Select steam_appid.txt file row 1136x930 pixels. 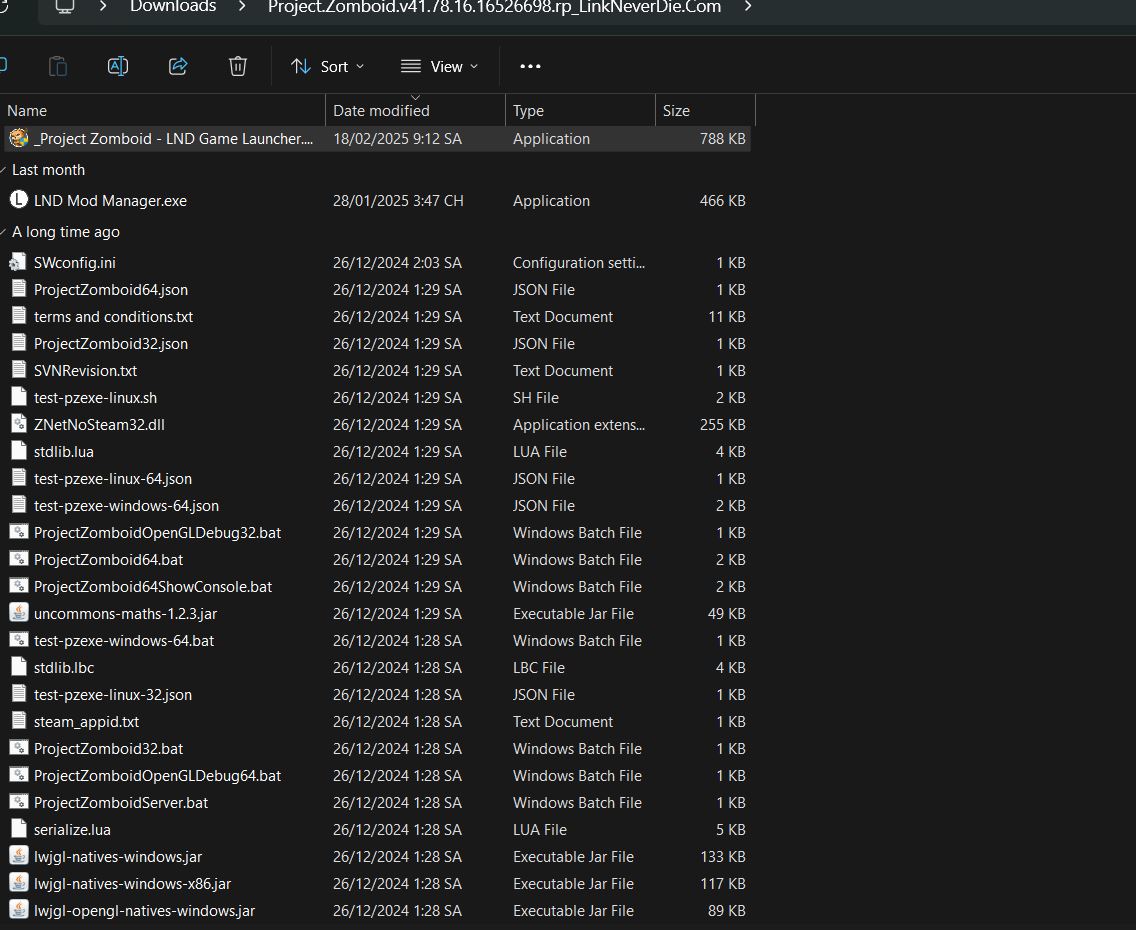[x=86, y=721]
